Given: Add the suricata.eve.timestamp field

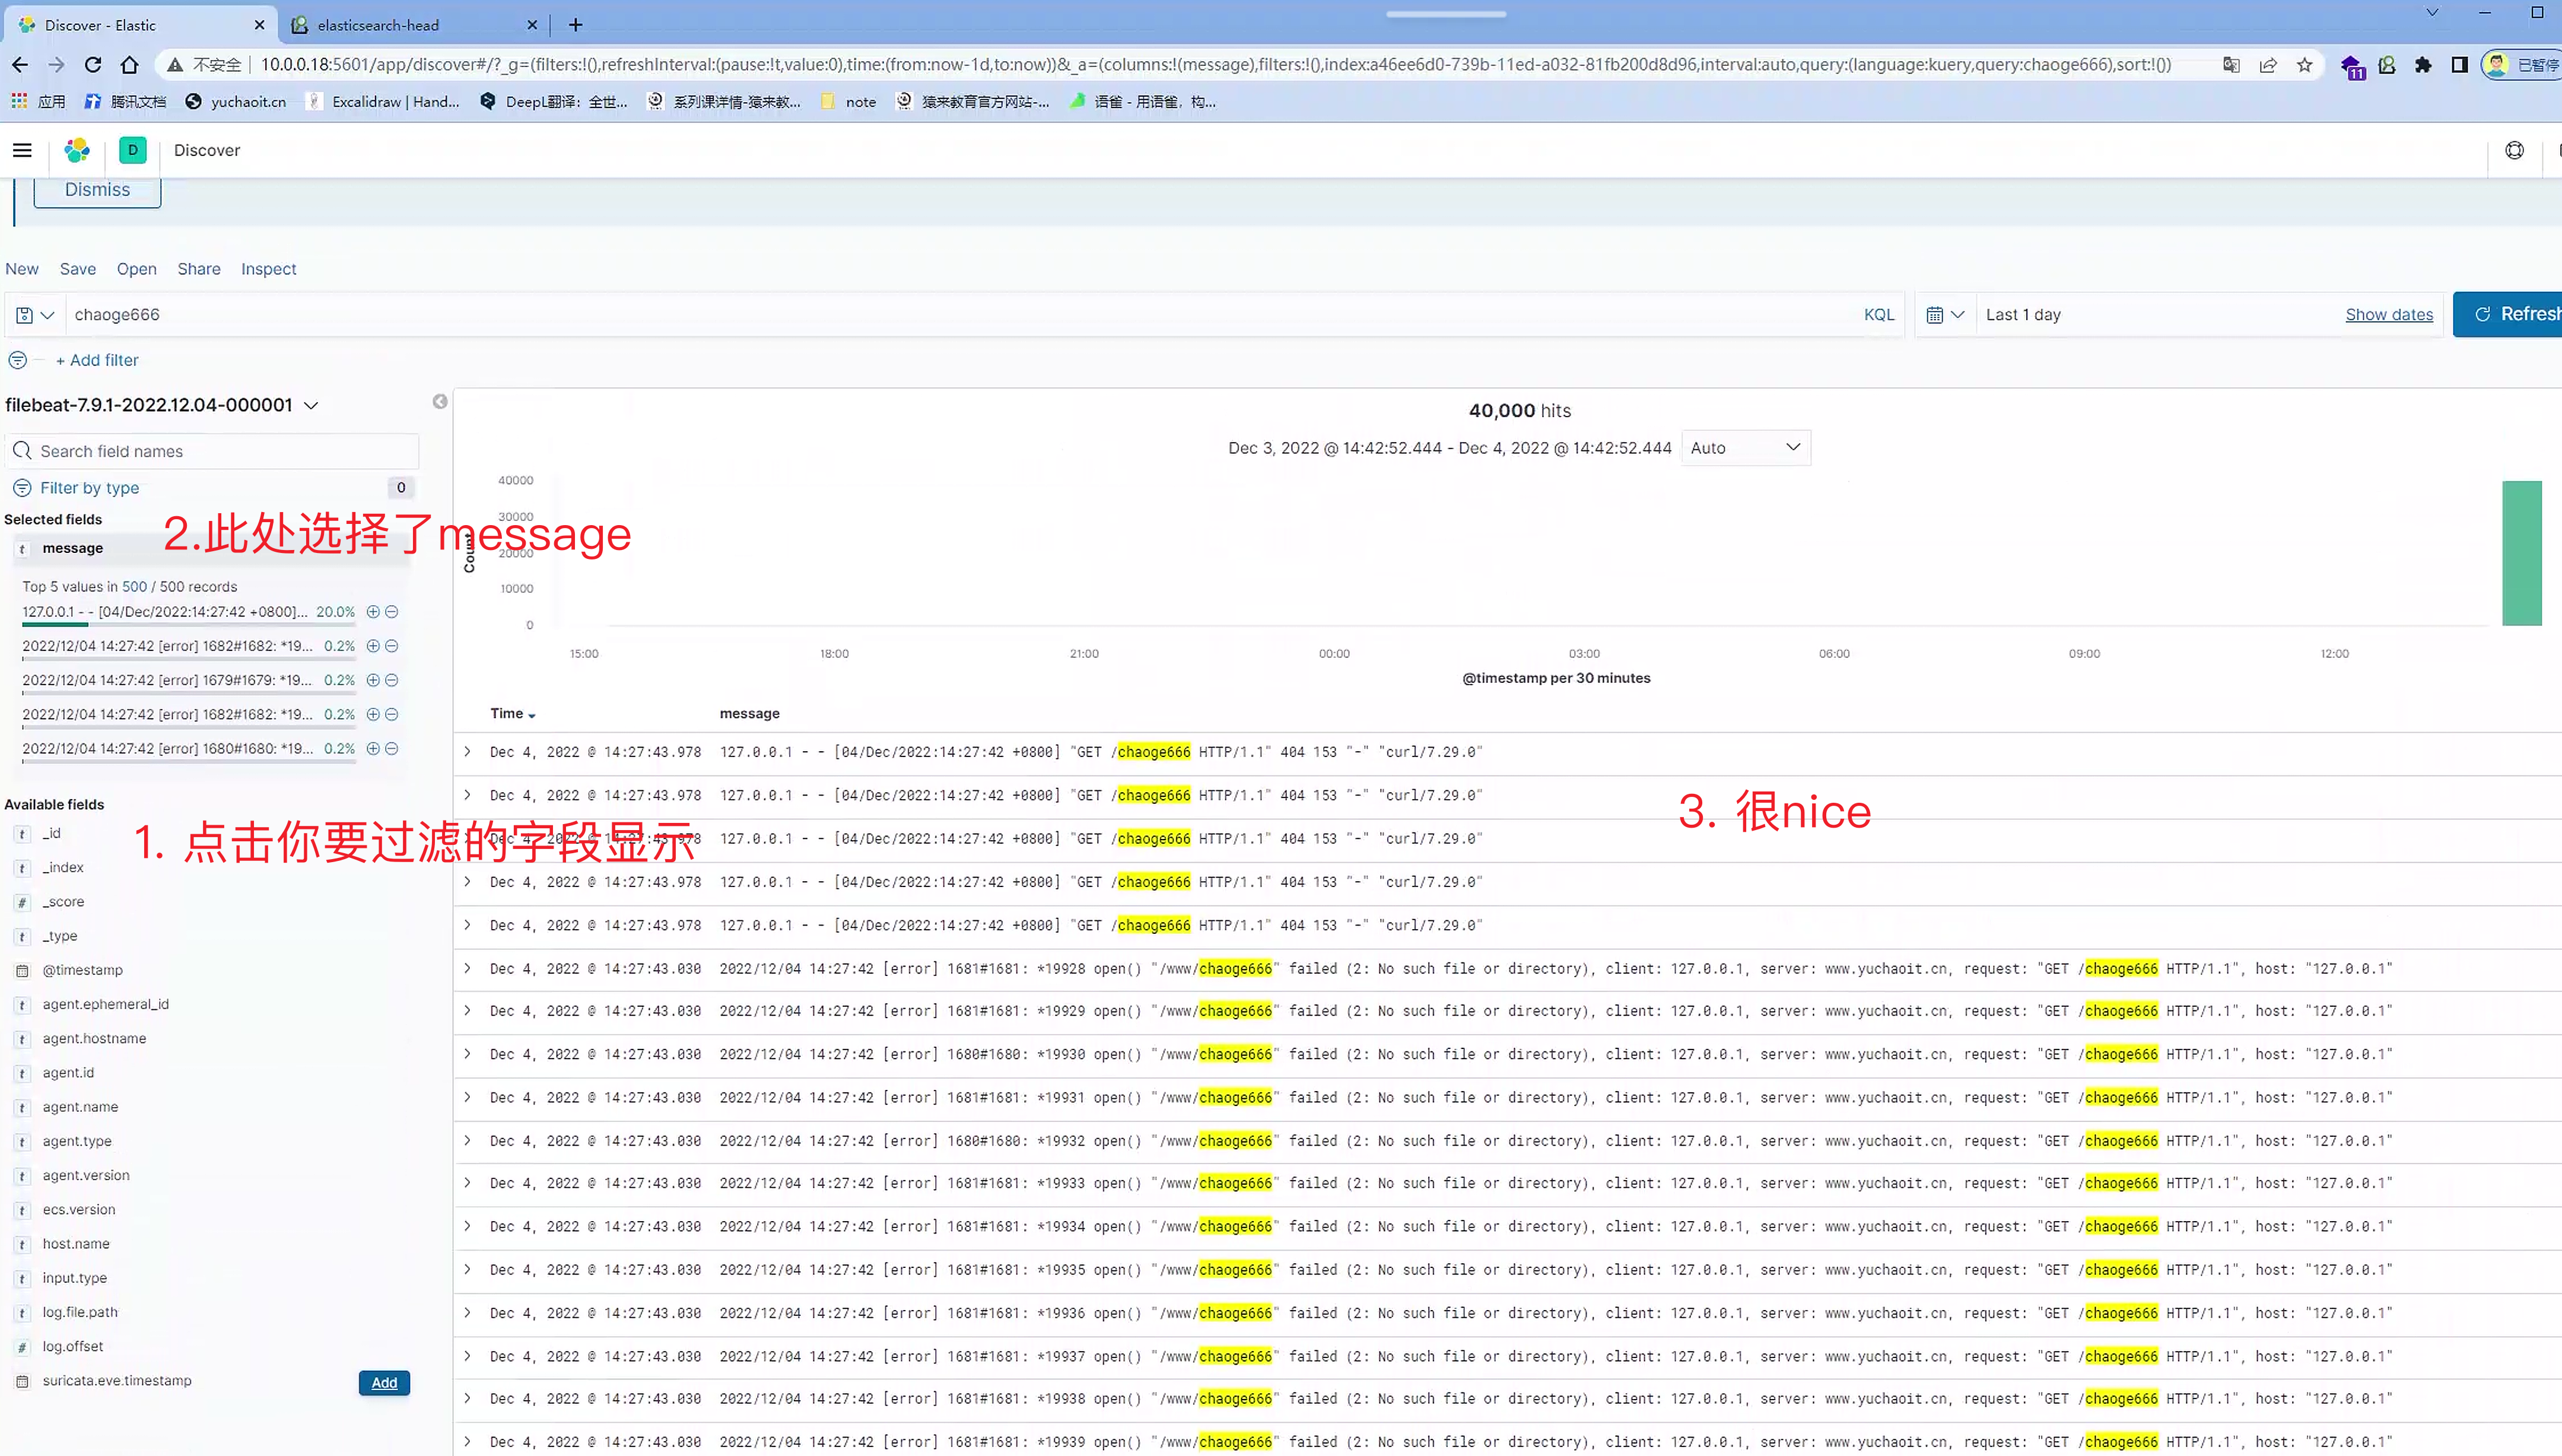Looking at the screenshot, I should point(384,1383).
